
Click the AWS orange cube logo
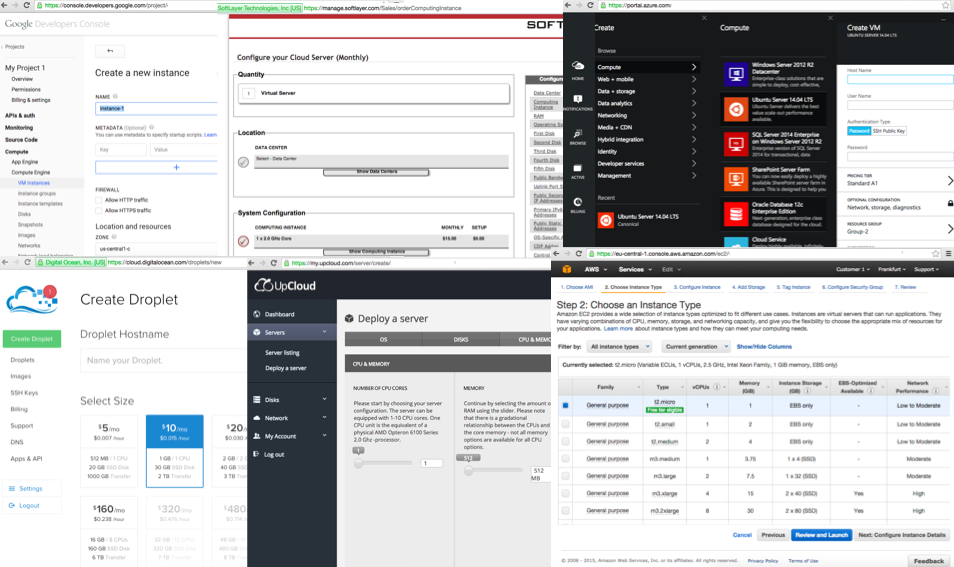566,269
